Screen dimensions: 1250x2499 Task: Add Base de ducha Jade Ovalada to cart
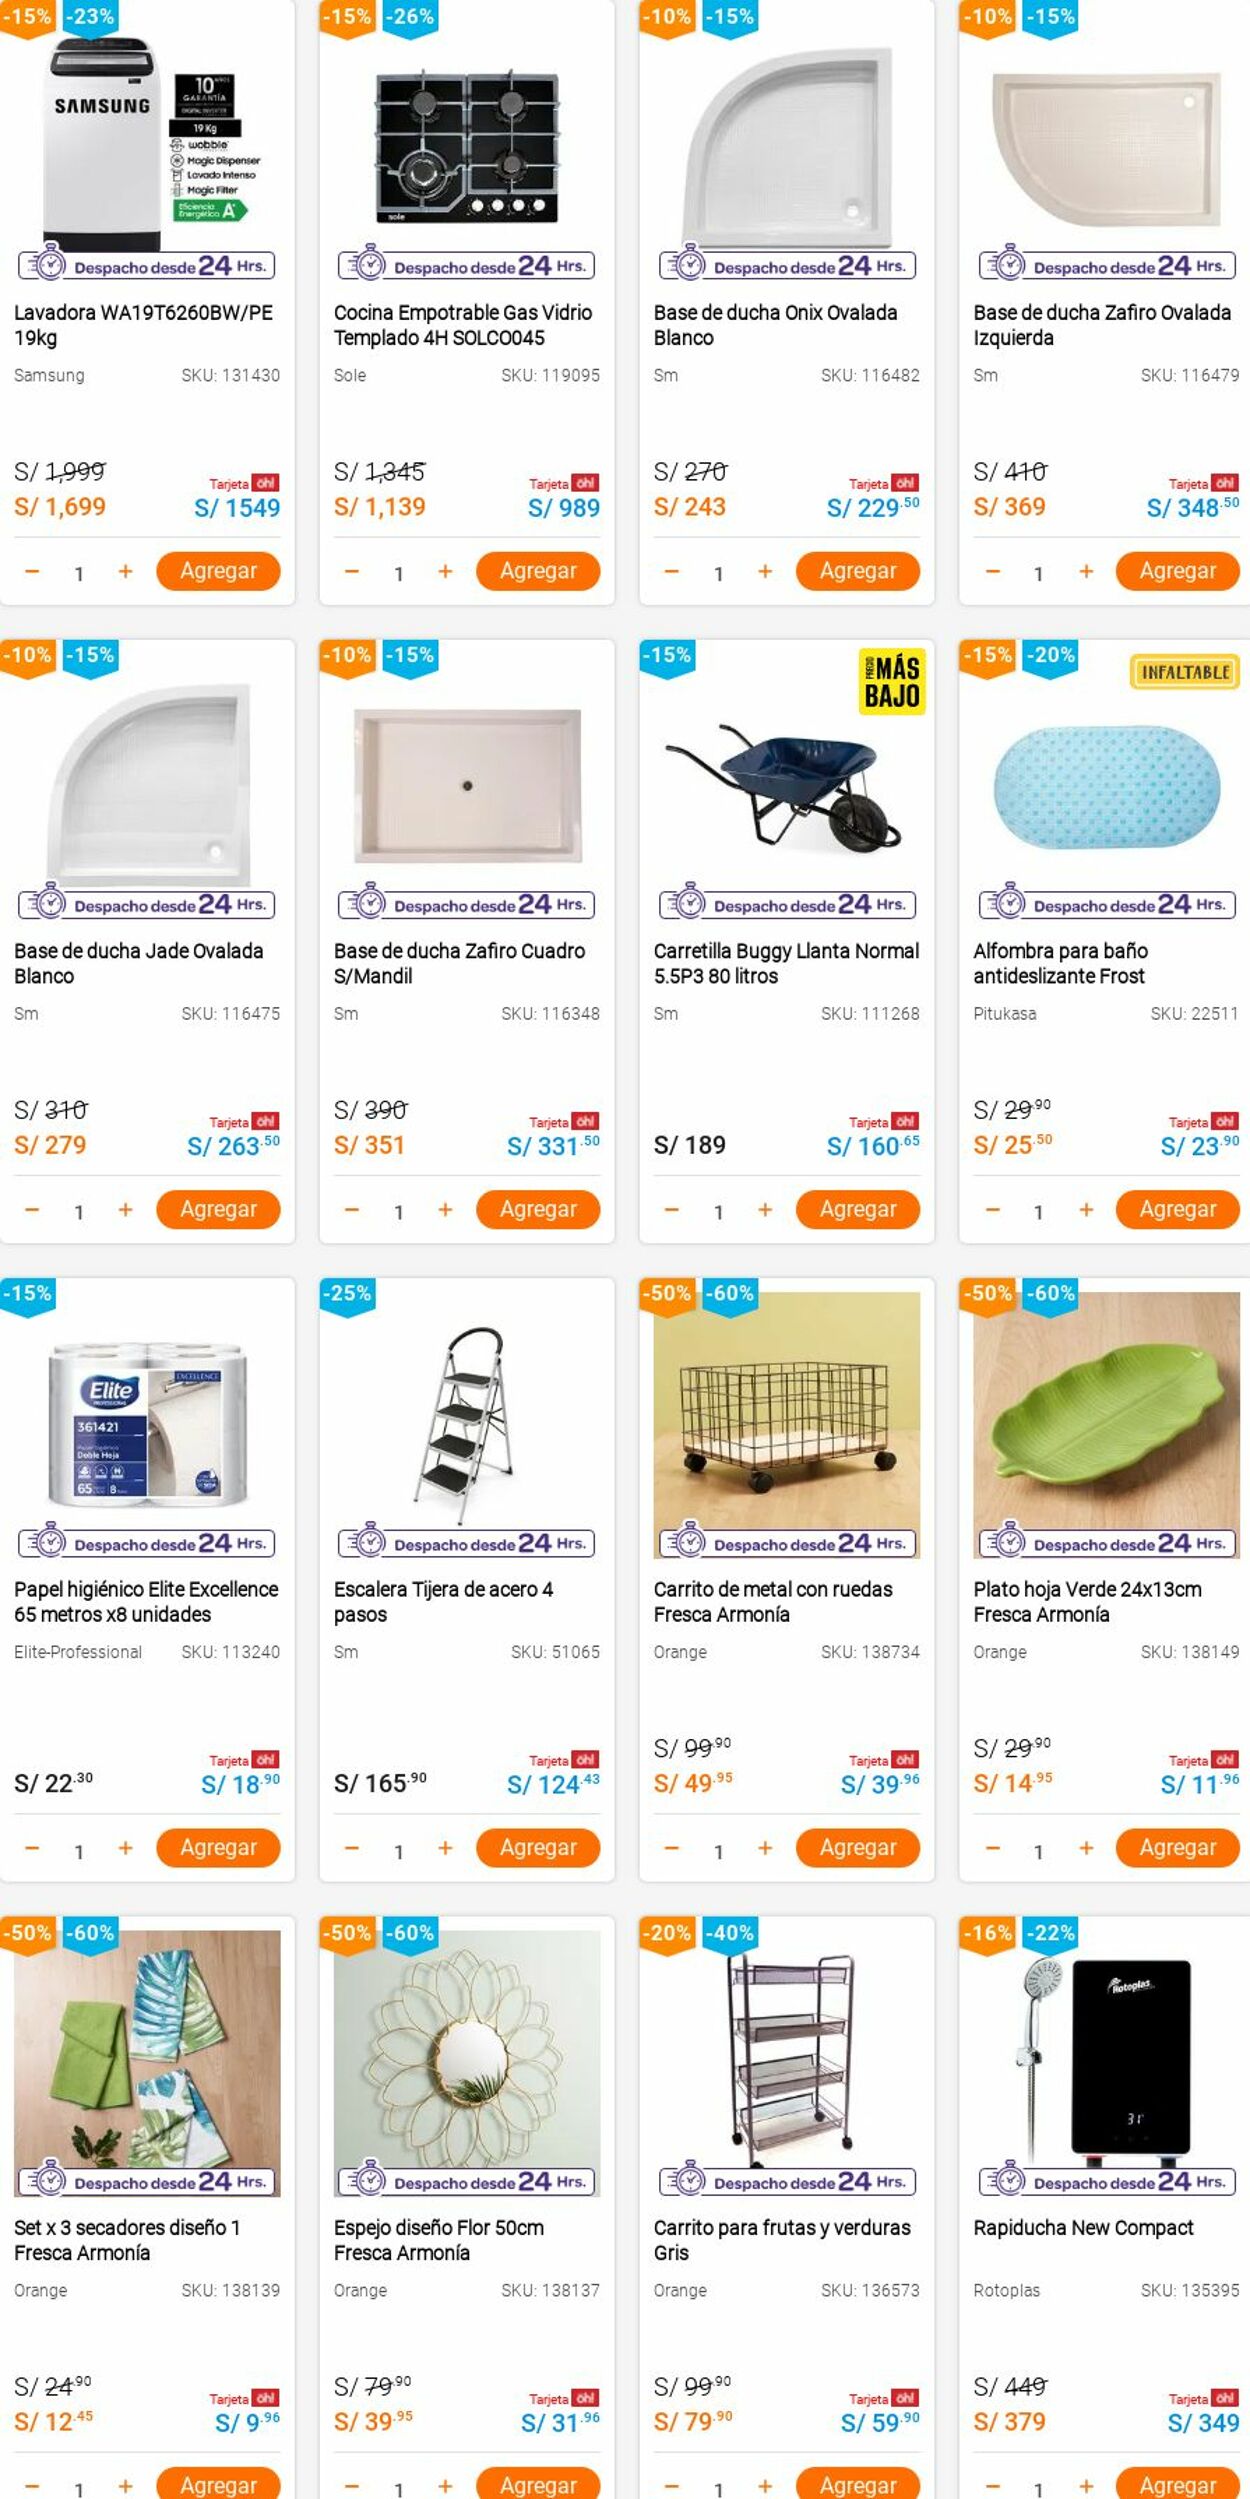pos(218,1209)
